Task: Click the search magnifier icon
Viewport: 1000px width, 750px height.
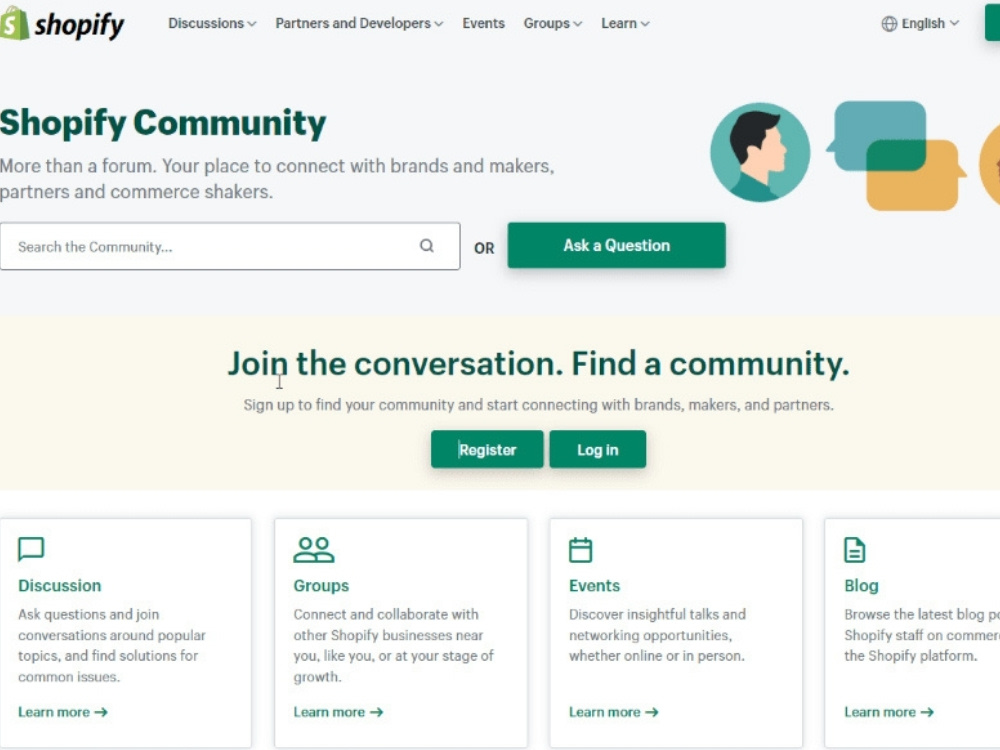Action: coord(427,246)
